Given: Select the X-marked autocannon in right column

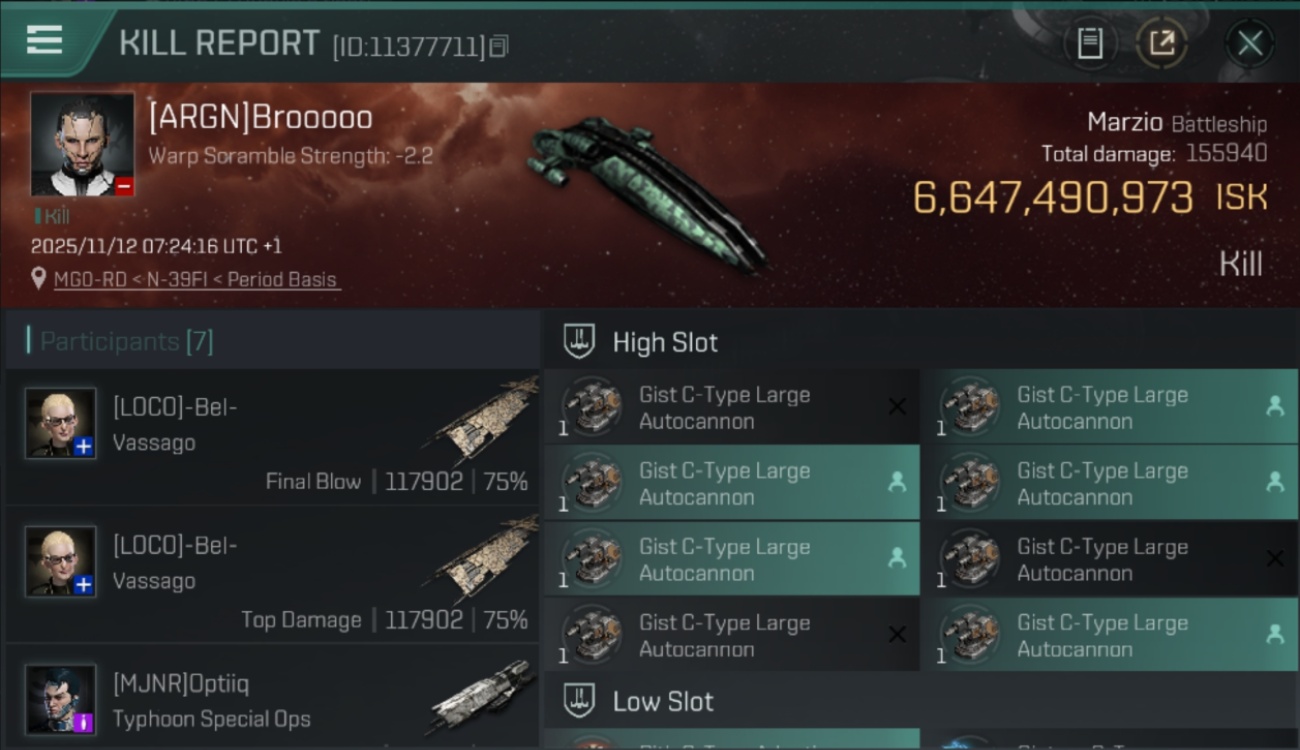Looking at the screenshot, I should point(1108,560).
